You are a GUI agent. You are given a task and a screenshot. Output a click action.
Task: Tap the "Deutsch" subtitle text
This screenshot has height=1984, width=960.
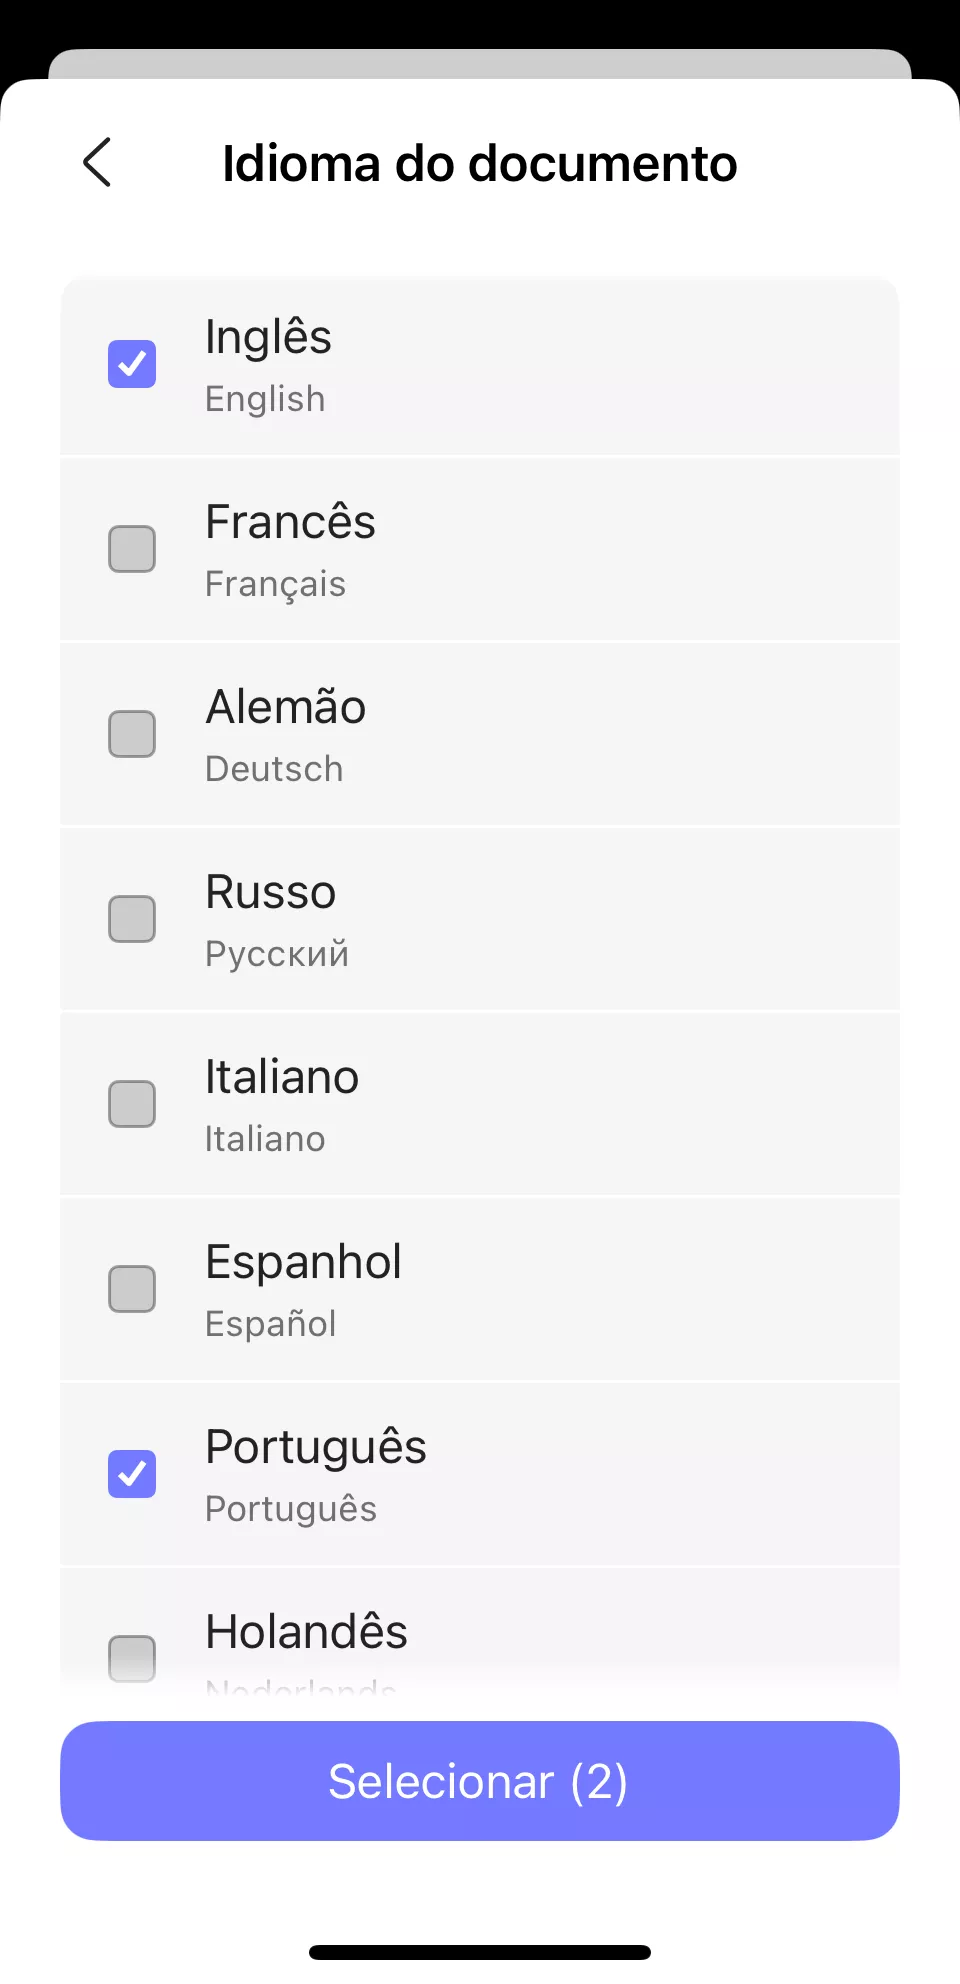point(274,769)
